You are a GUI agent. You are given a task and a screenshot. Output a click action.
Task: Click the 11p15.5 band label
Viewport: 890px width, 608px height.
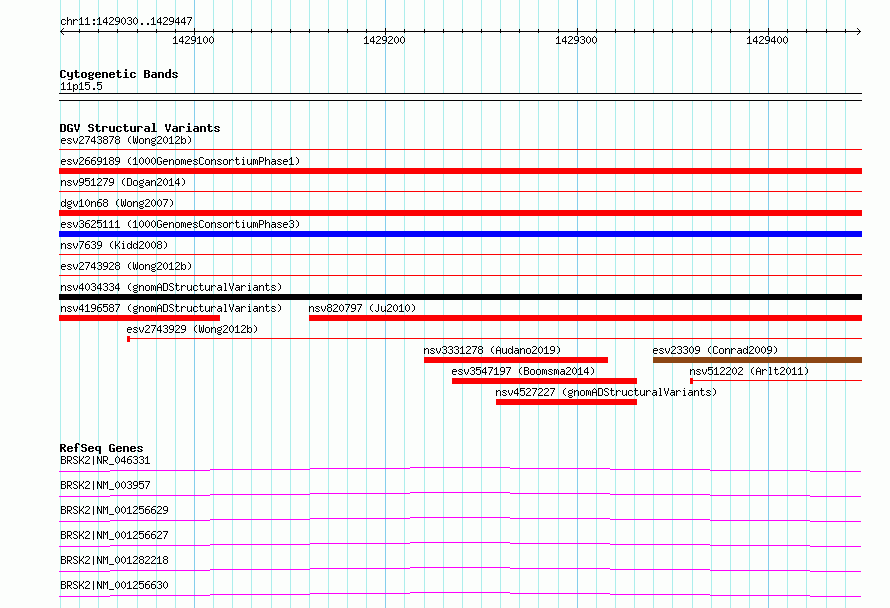(x=81, y=86)
